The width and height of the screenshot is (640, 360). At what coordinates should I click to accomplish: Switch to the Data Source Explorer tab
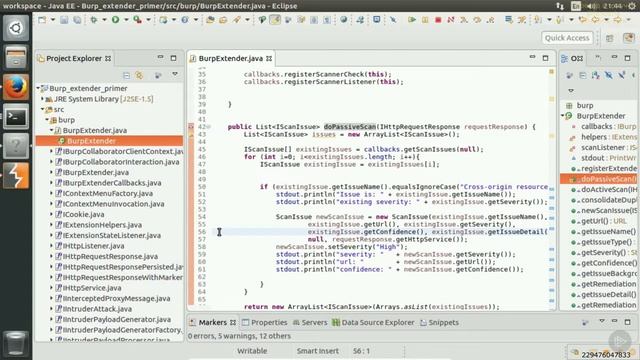(373, 322)
